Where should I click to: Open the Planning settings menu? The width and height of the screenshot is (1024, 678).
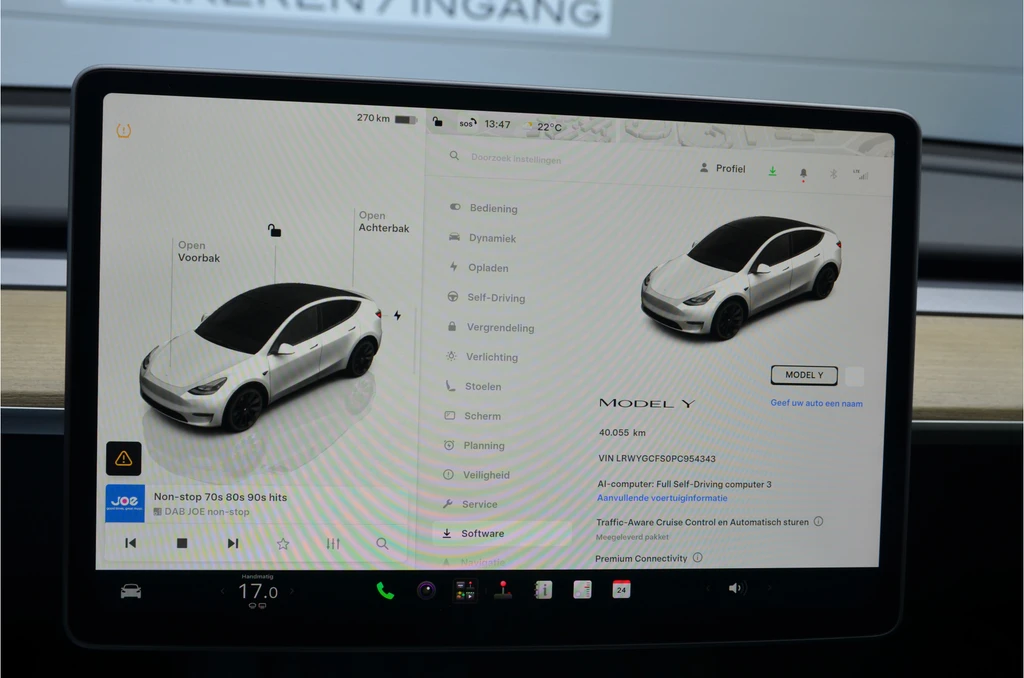(x=474, y=445)
